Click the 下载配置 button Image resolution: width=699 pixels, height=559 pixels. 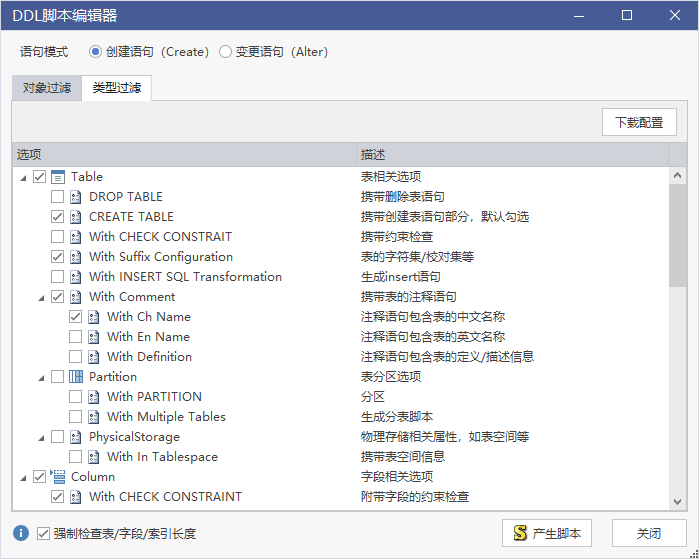coord(639,122)
